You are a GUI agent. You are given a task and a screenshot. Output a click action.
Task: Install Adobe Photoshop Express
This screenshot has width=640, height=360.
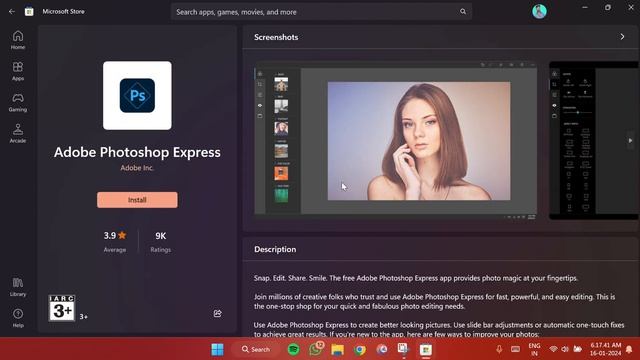[x=137, y=200]
